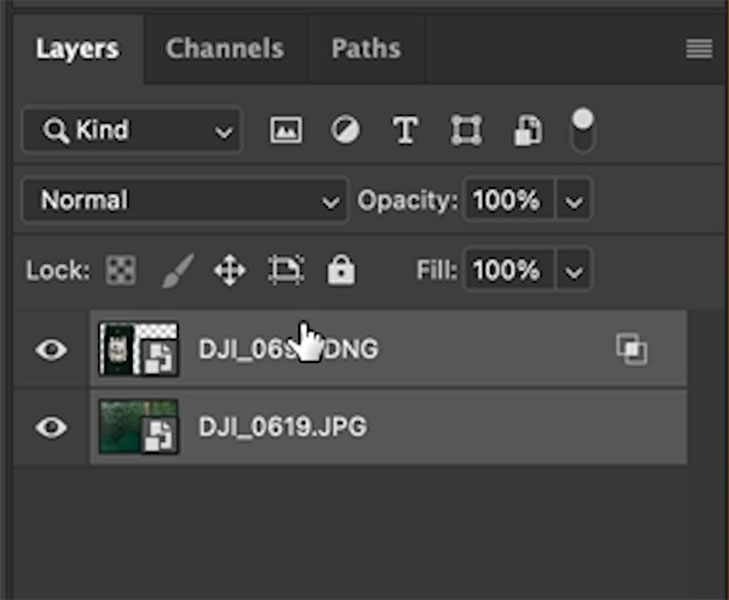Switch to the Channels tab
Screen dimensions: 729x600
pyautogui.click(x=225, y=49)
